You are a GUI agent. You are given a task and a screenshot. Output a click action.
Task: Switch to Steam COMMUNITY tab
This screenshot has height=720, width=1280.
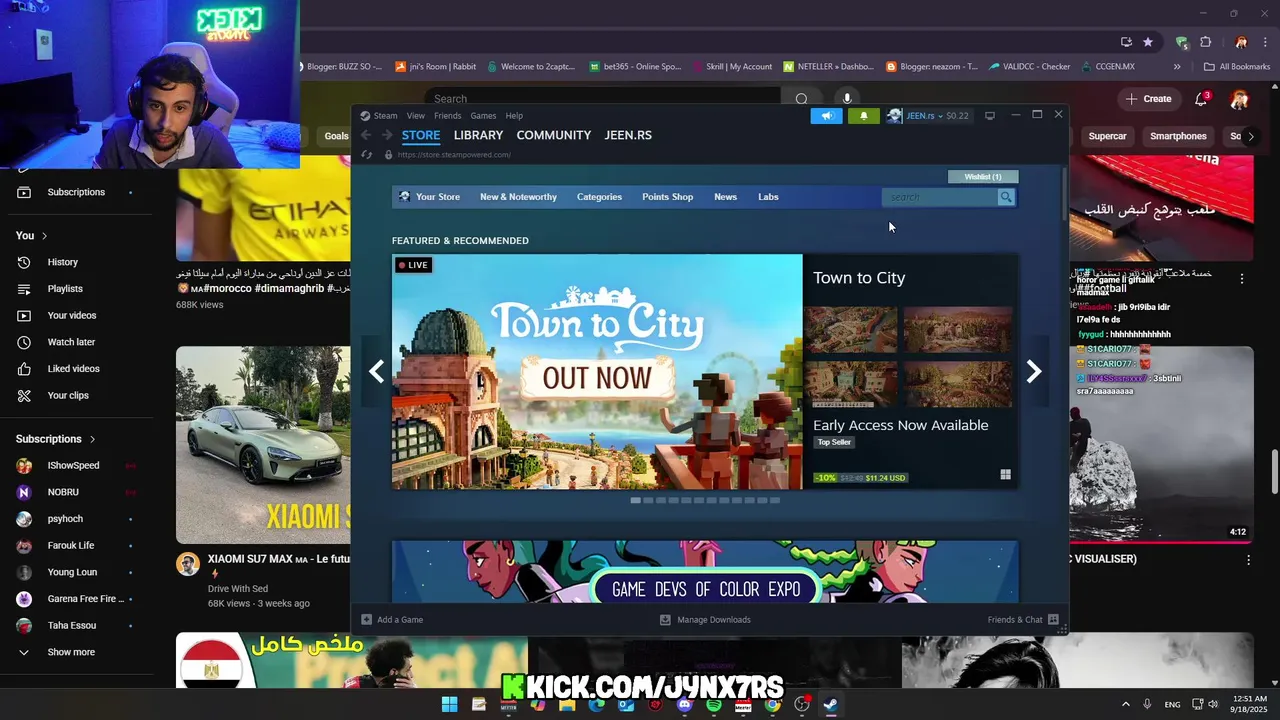pyautogui.click(x=554, y=135)
